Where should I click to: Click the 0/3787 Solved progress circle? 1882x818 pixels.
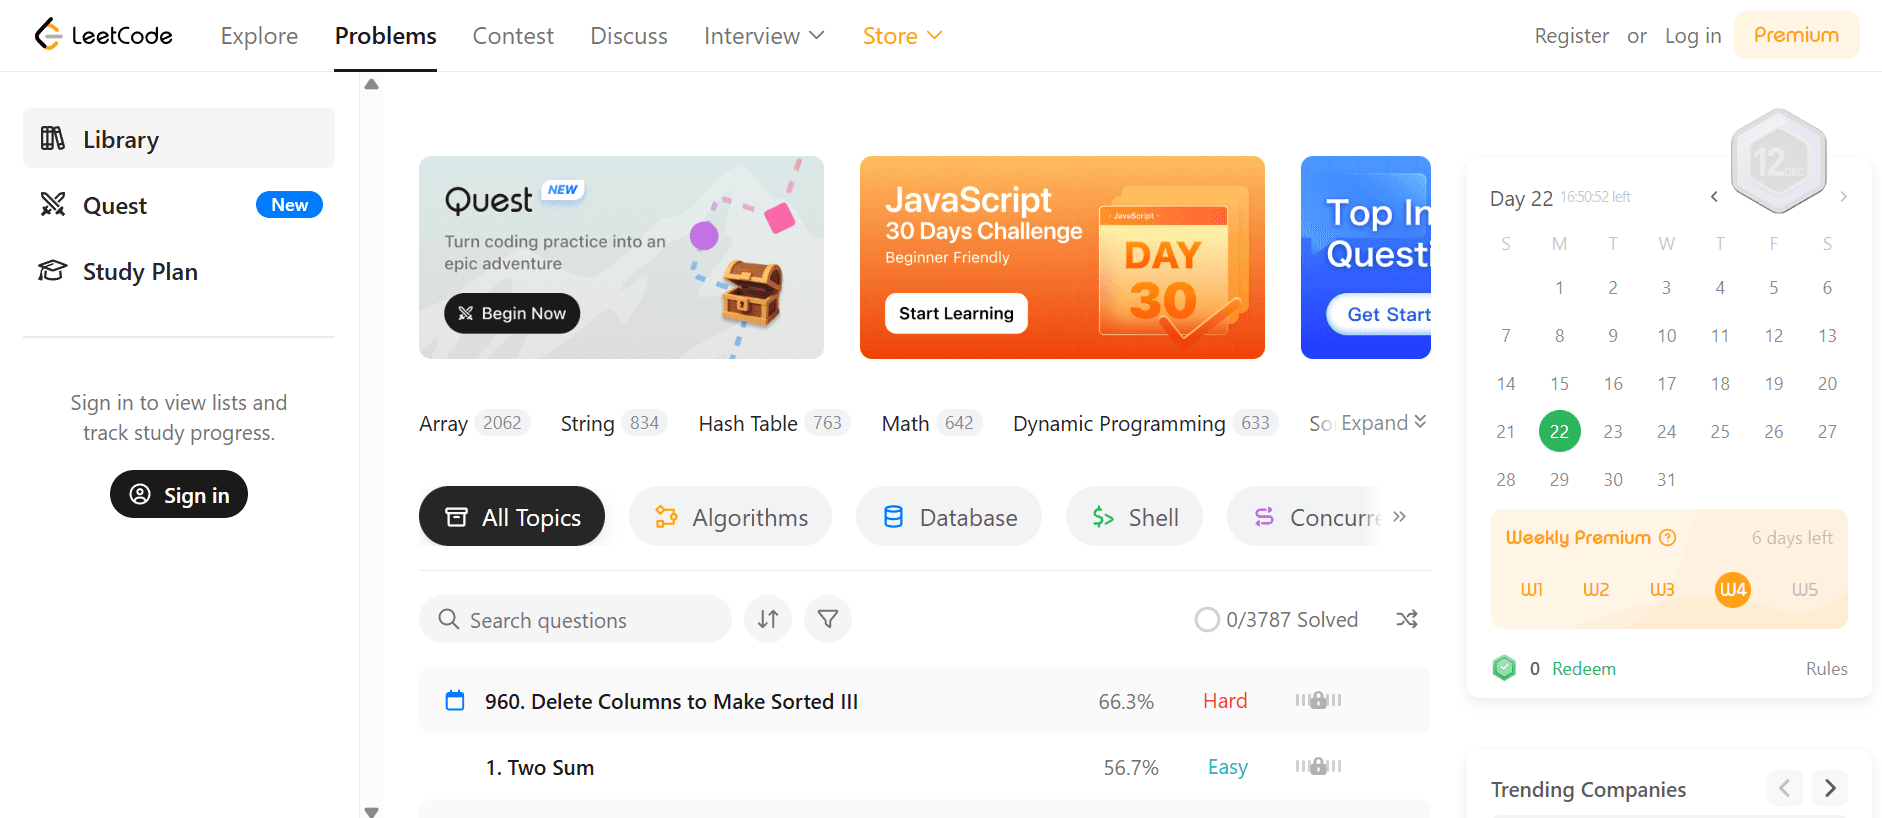coord(1207,620)
